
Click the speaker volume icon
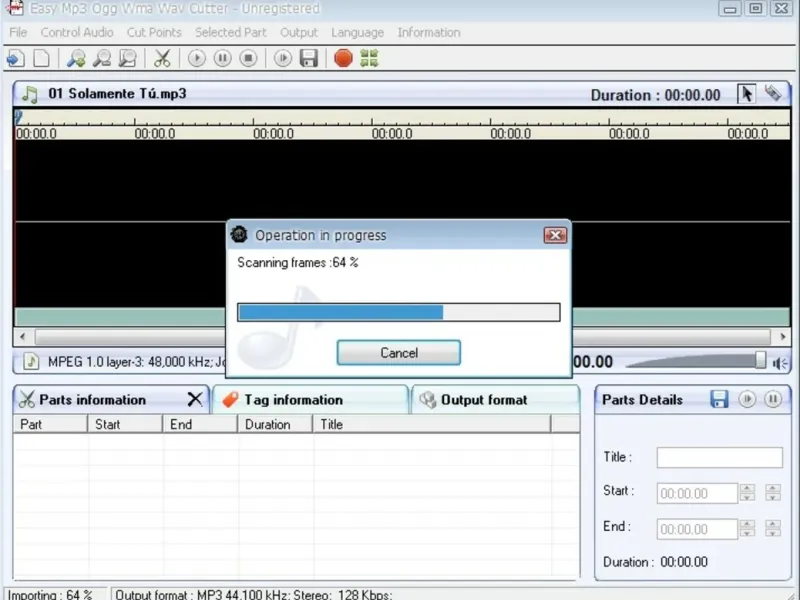coord(780,363)
